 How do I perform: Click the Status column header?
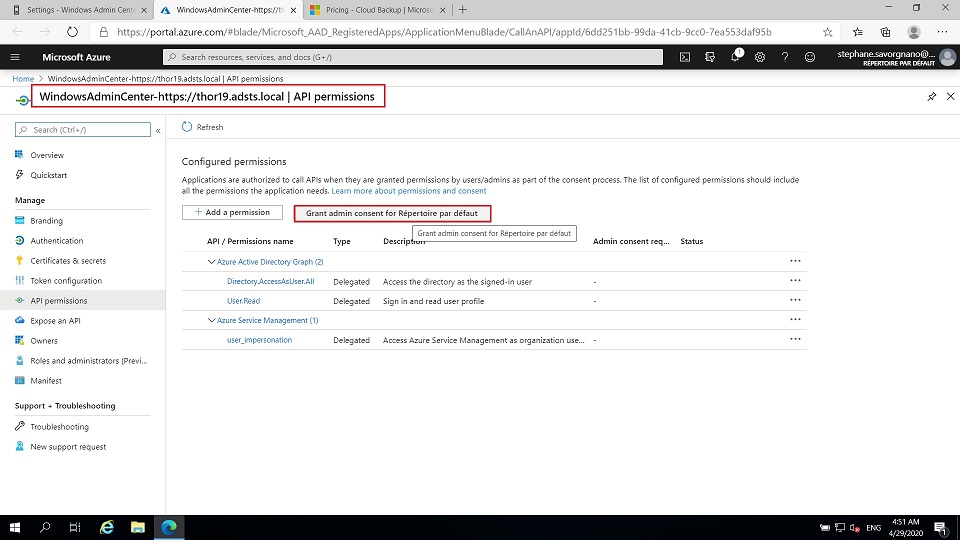coord(691,241)
